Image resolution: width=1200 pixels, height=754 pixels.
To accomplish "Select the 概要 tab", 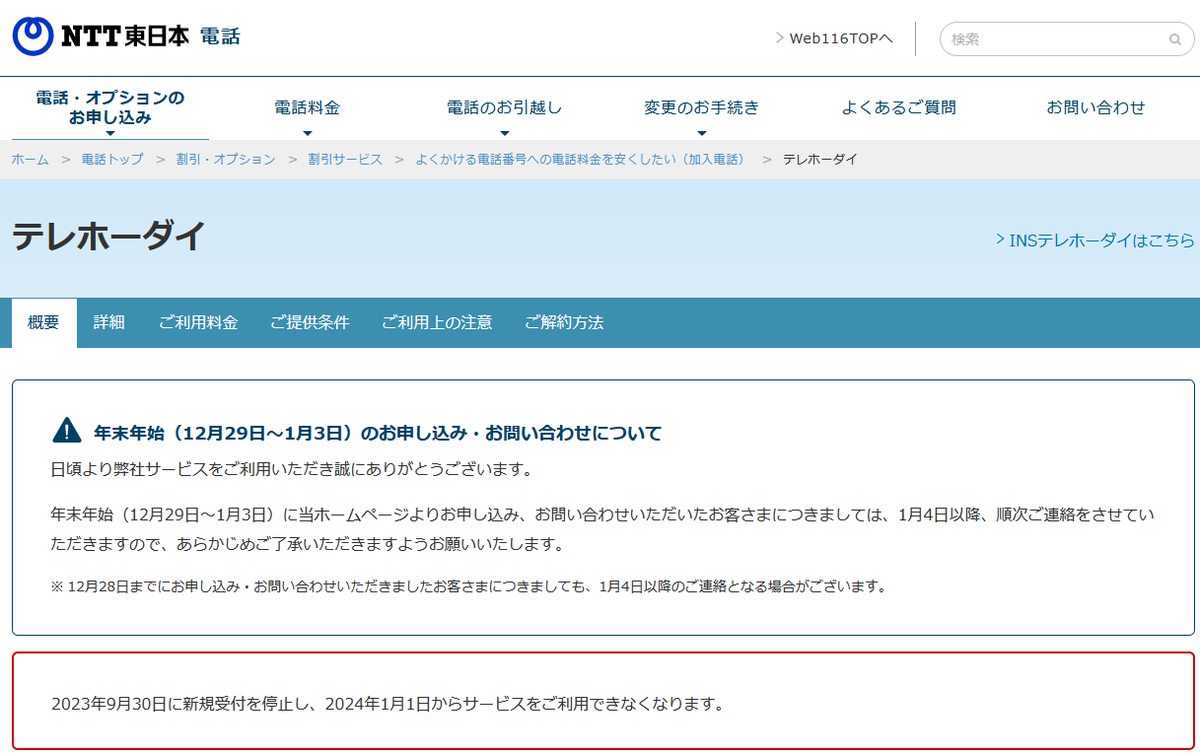I will click(x=44, y=323).
